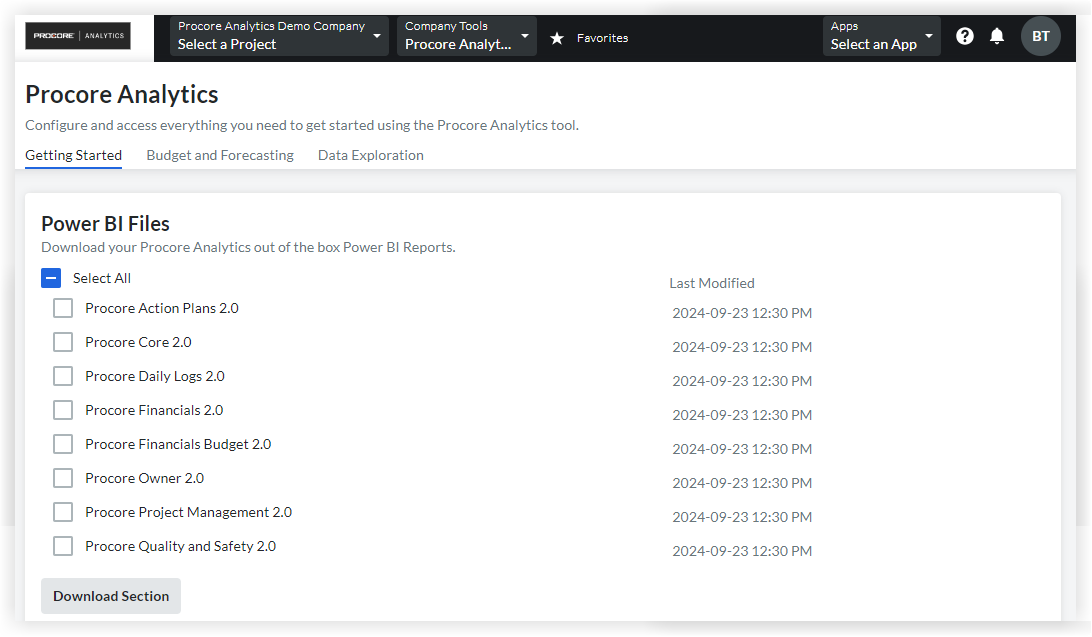
Task: Click the Download Section button
Action: pos(110,595)
